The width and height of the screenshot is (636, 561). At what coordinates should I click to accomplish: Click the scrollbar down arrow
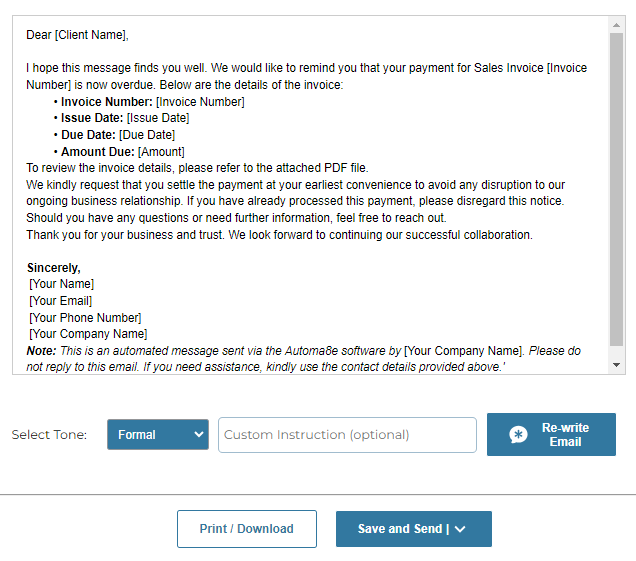(617, 365)
